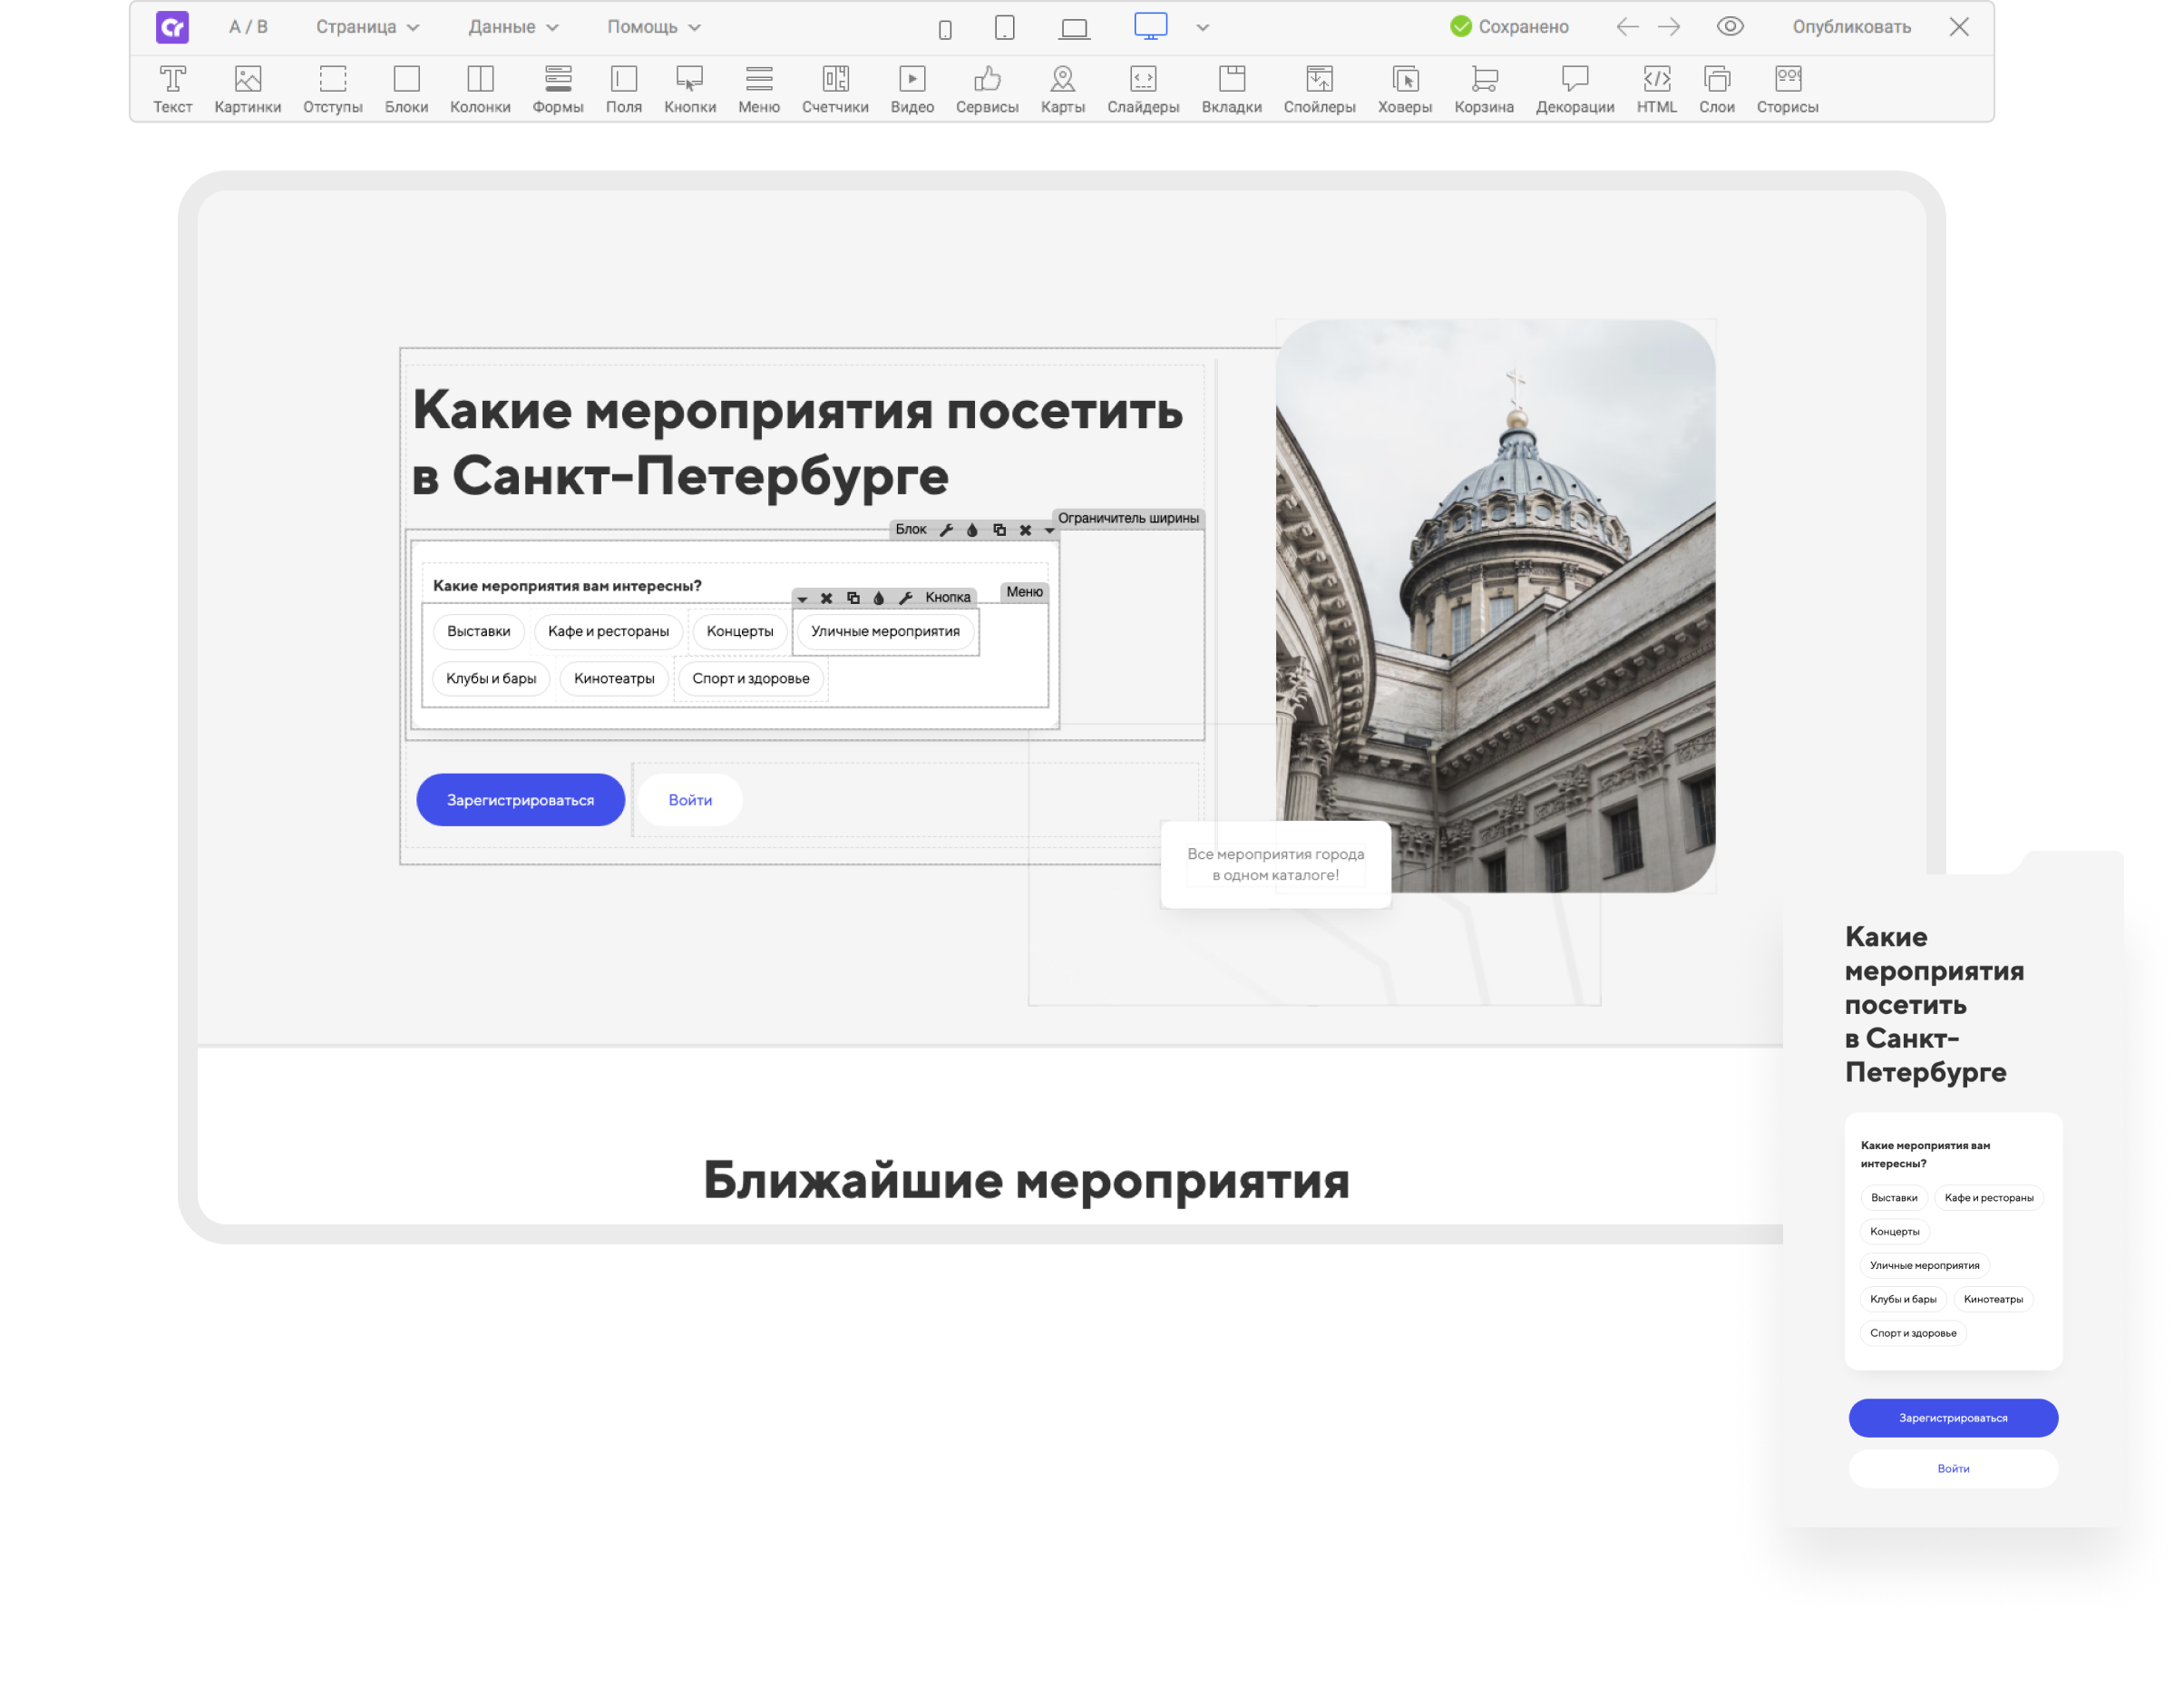Open the Картинки image tool
Image resolution: width=2184 pixels, height=1687 pixels.
(x=247, y=88)
